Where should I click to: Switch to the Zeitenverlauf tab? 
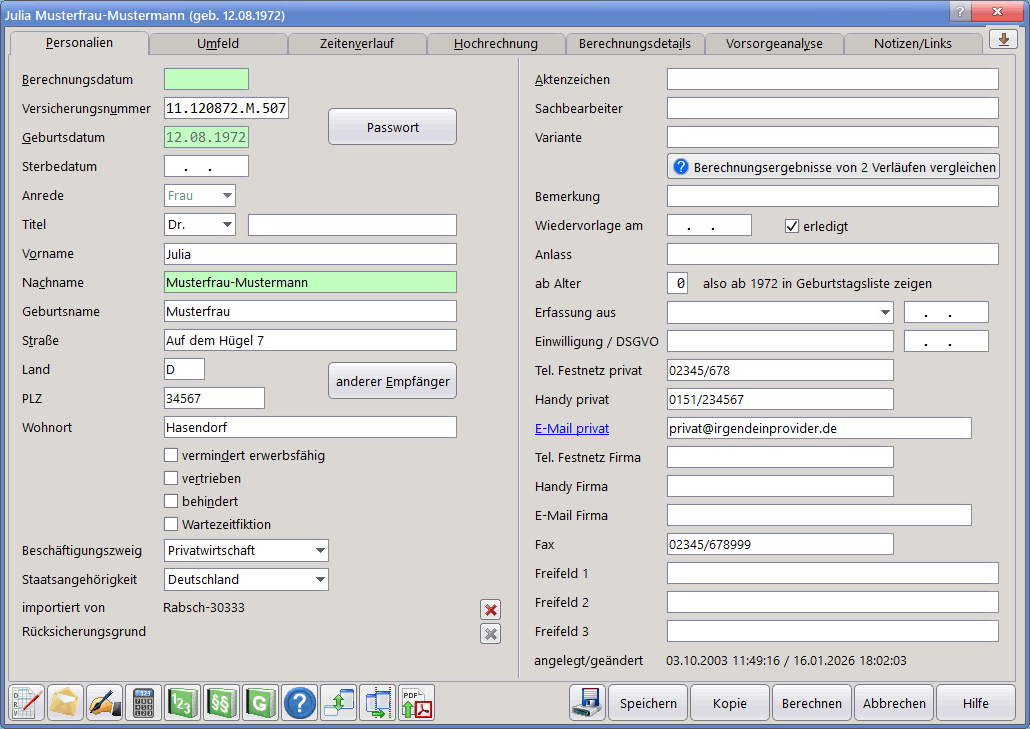(357, 44)
